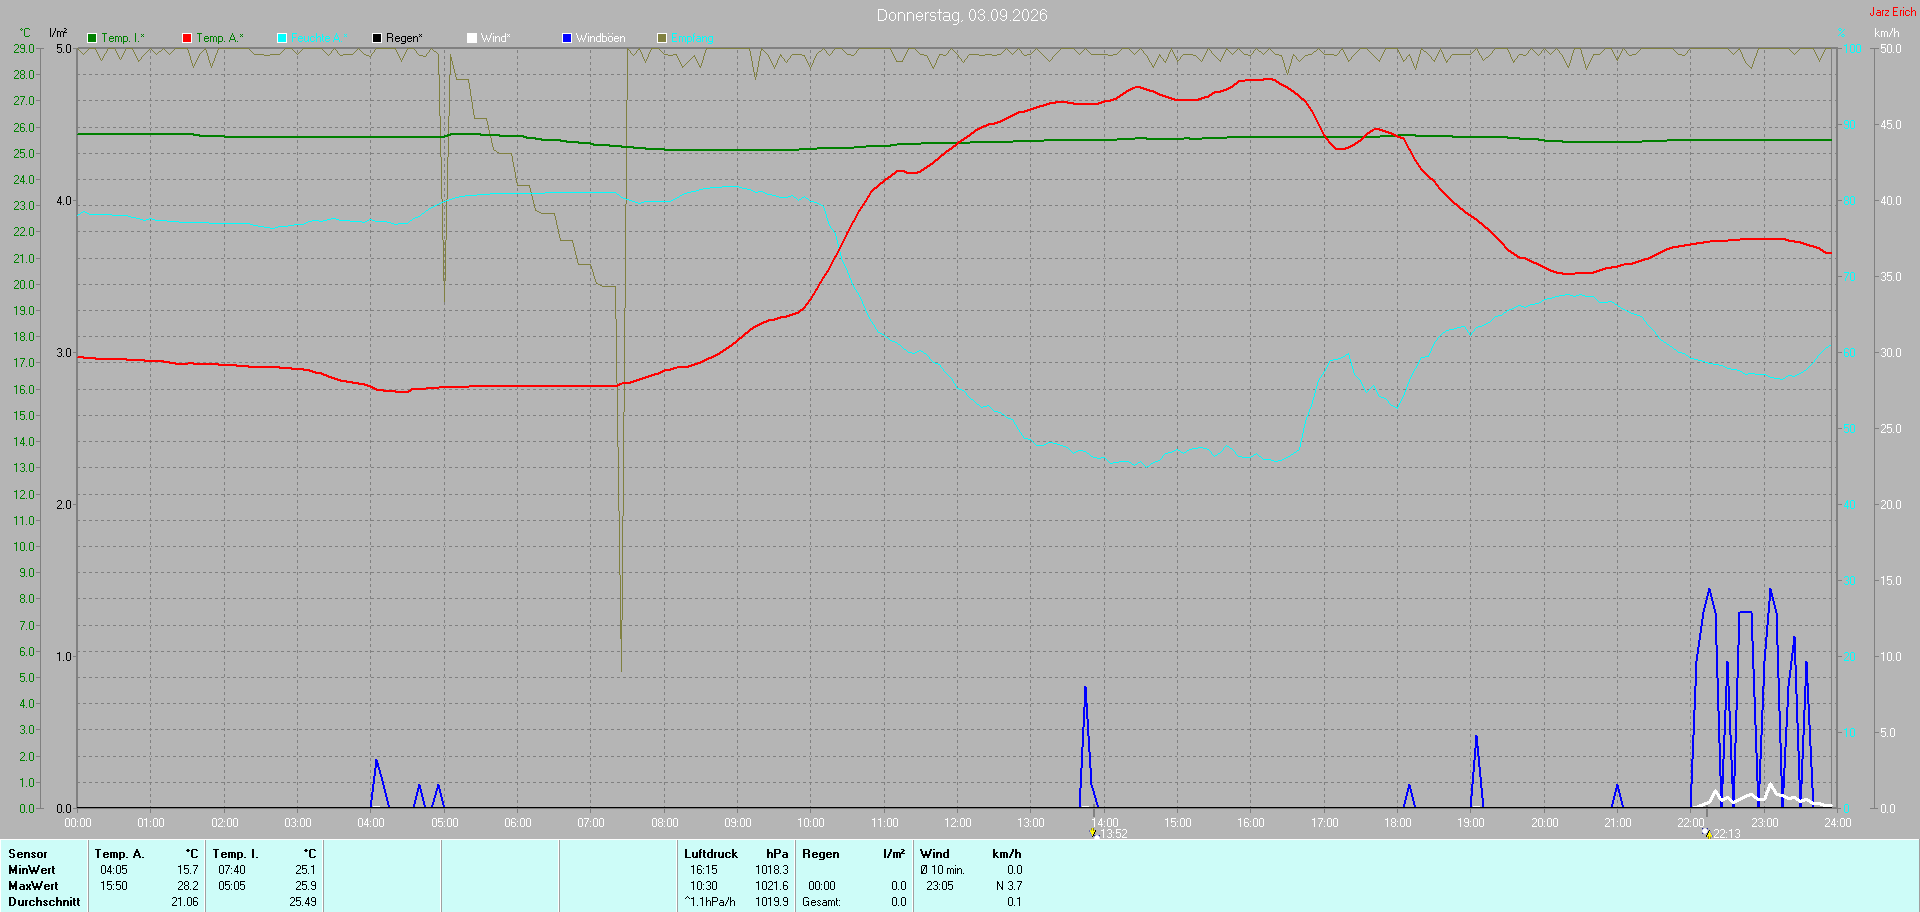Click the black Regen legend square
This screenshot has width=1920, height=912.
coord(377,38)
